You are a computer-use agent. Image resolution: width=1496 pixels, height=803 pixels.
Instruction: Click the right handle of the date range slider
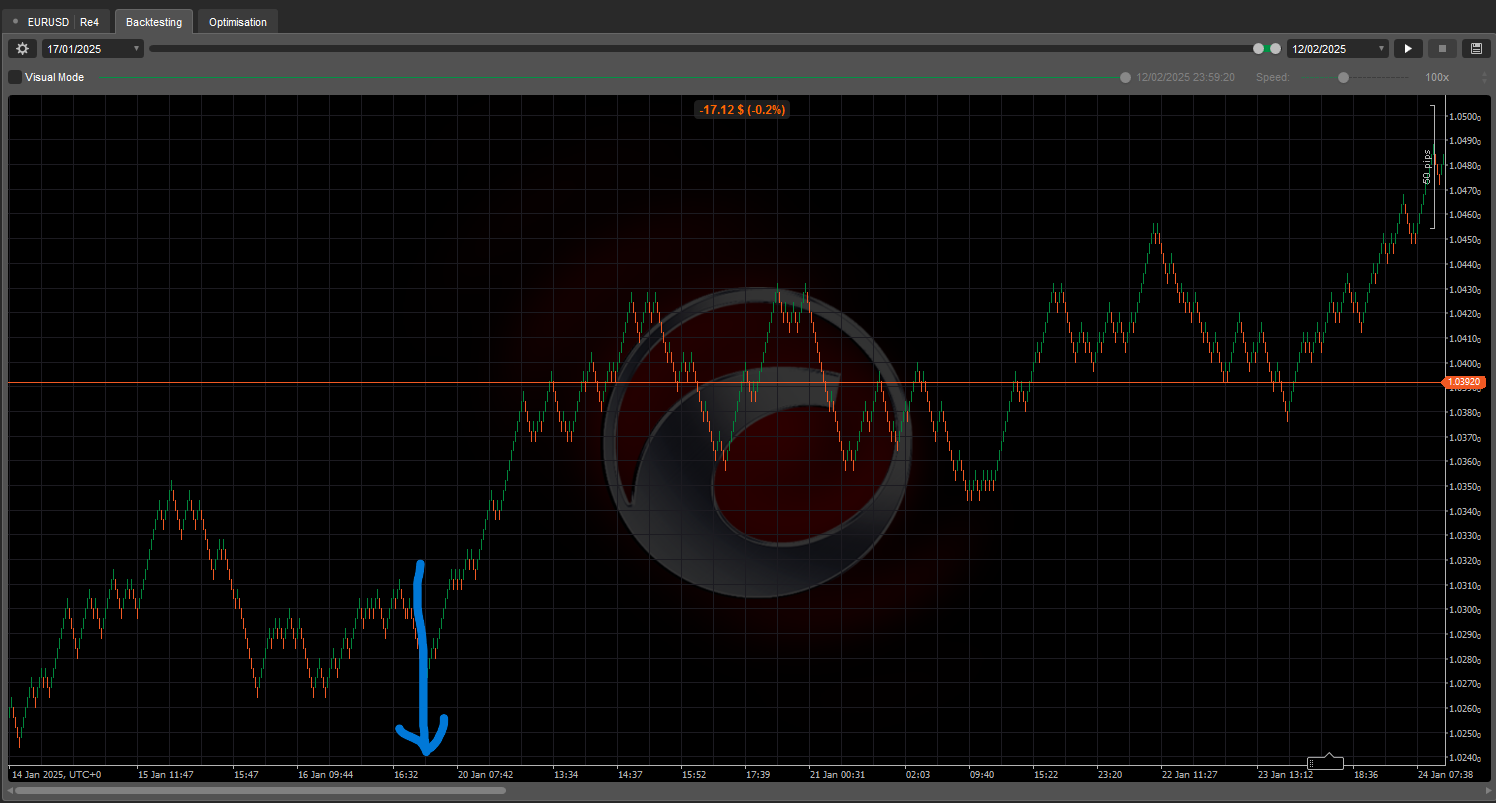click(1276, 48)
